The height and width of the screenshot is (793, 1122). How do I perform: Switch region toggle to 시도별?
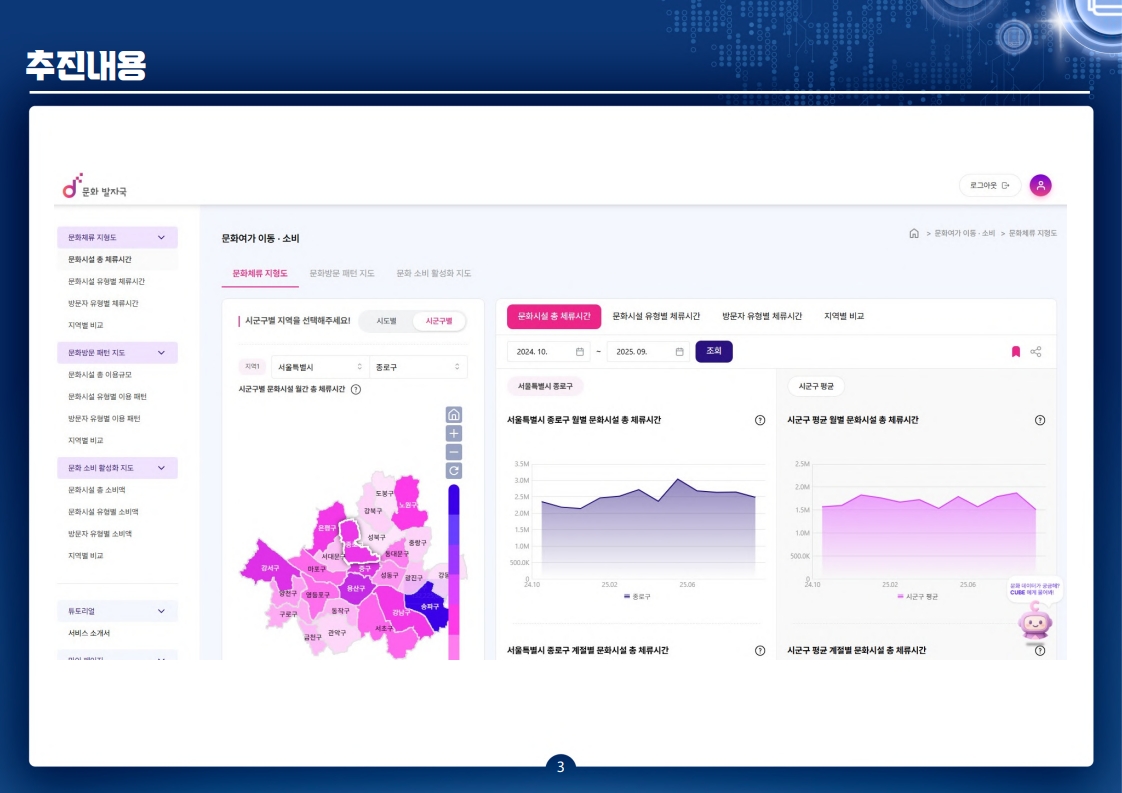(x=386, y=321)
